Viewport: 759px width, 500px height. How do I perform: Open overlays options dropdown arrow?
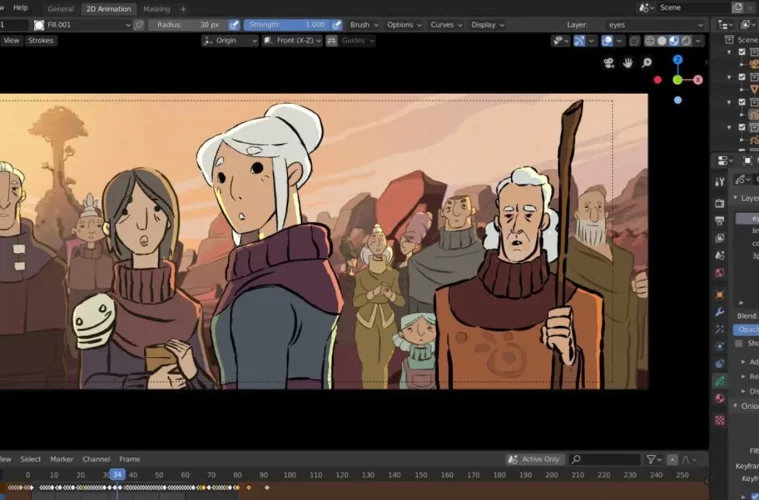tap(619, 41)
